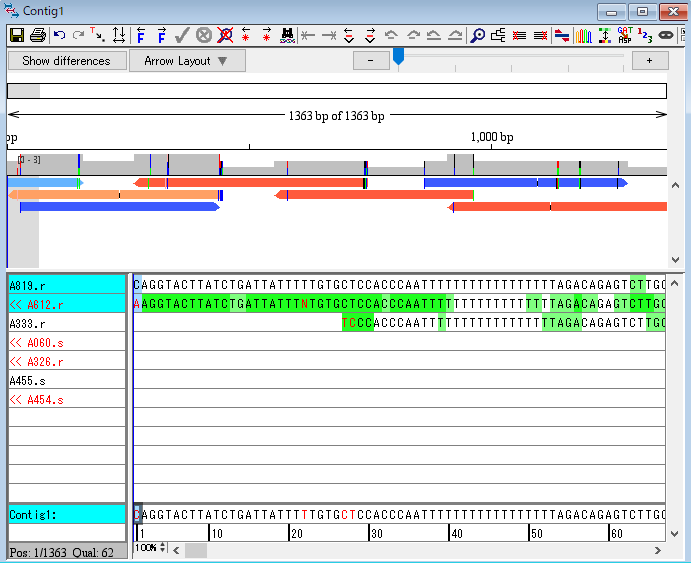The height and width of the screenshot is (563, 691).
Task: Click the horizontal scrollbar left arrow
Action: pos(176,550)
